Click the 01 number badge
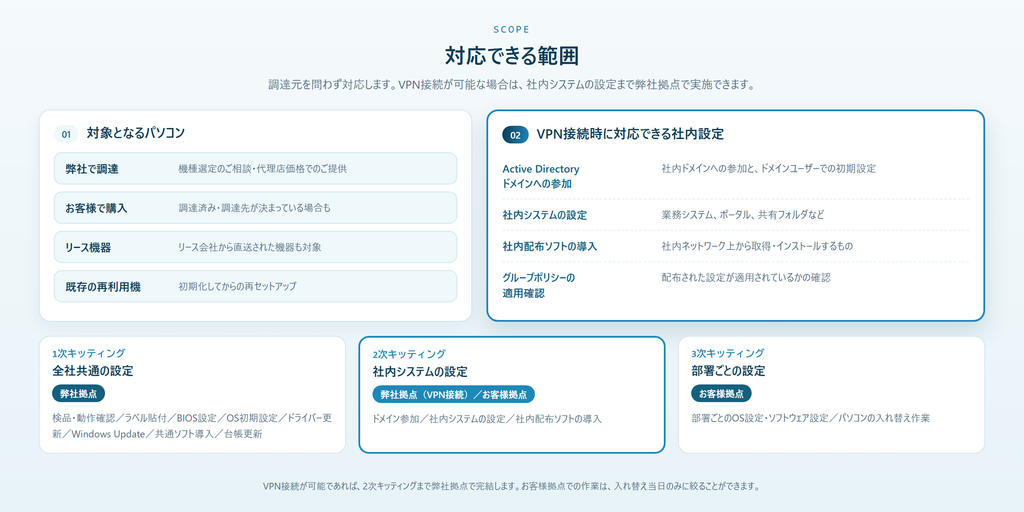Viewport: 1024px width, 512px height. pyautogui.click(x=66, y=134)
